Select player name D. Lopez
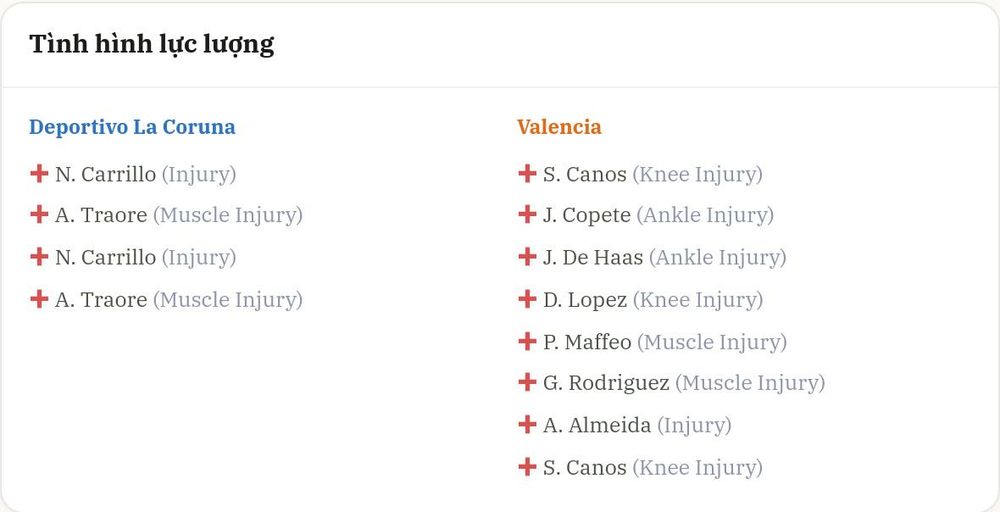The image size is (1000, 512). (x=585, y=300)
